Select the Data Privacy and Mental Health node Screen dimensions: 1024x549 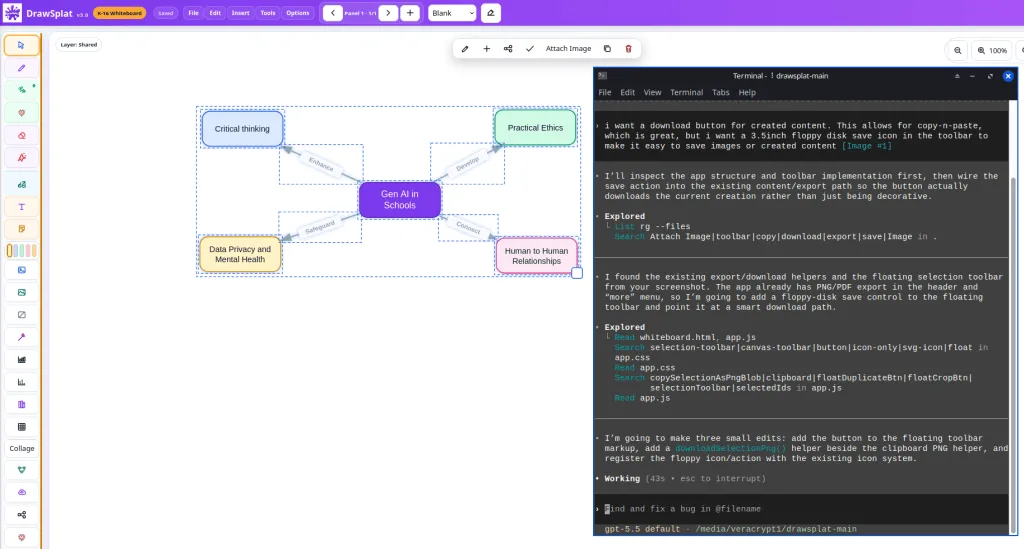240,254
